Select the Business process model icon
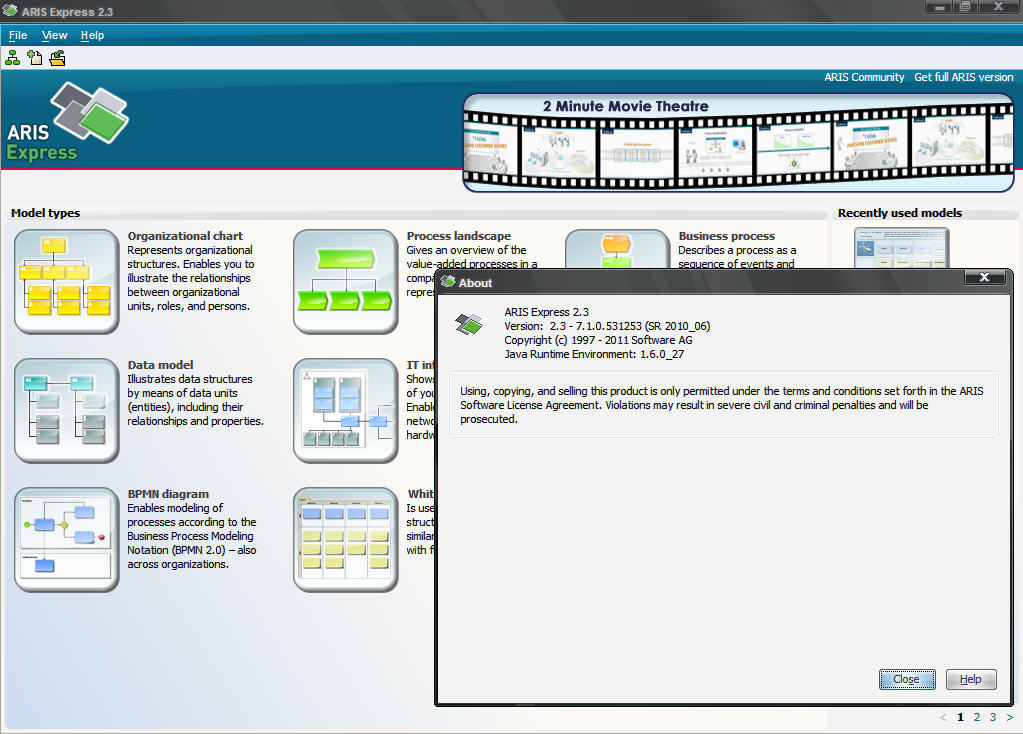The width and height of the screenshot is (1023, 734). [617, 249]
